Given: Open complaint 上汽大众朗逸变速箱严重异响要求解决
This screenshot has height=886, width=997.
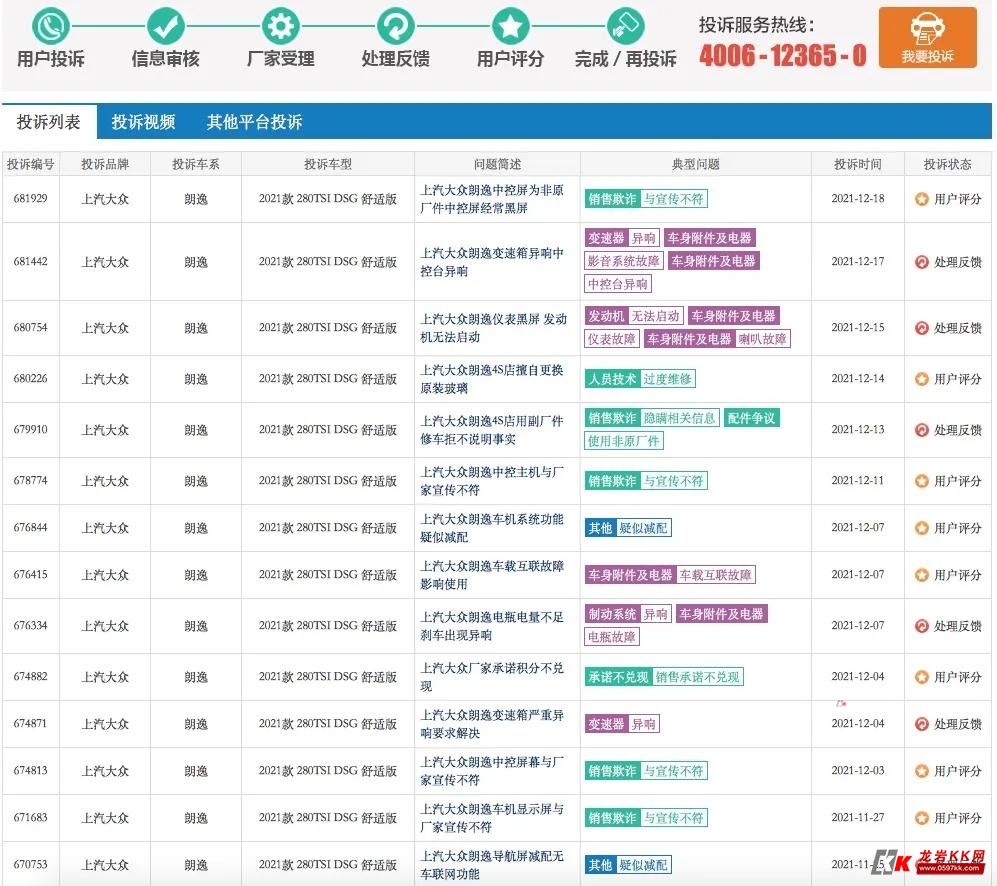Looking at the screenshot, I should [x=492, y=724].
